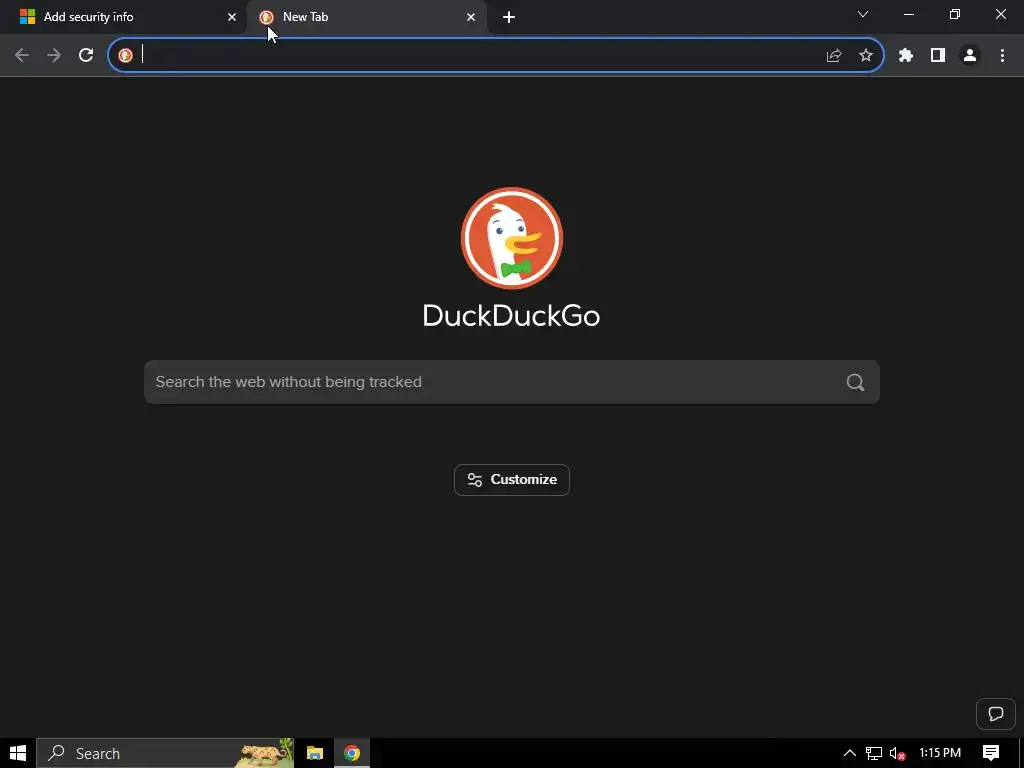Show hidden system tray icons
1024x768 pixels.
tap(850, 753)
